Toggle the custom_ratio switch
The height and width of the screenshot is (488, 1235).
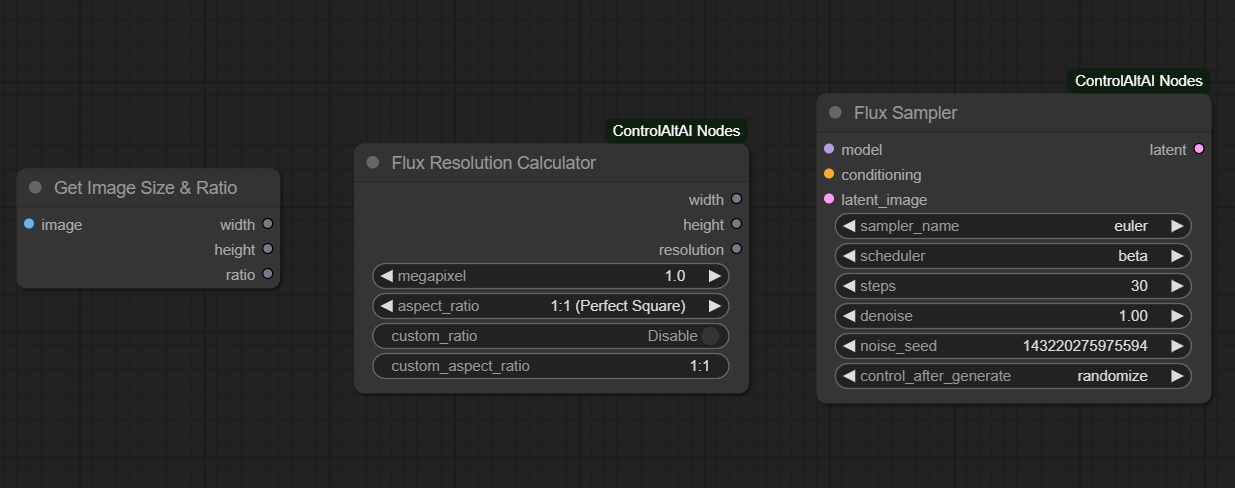pos(710,336)
